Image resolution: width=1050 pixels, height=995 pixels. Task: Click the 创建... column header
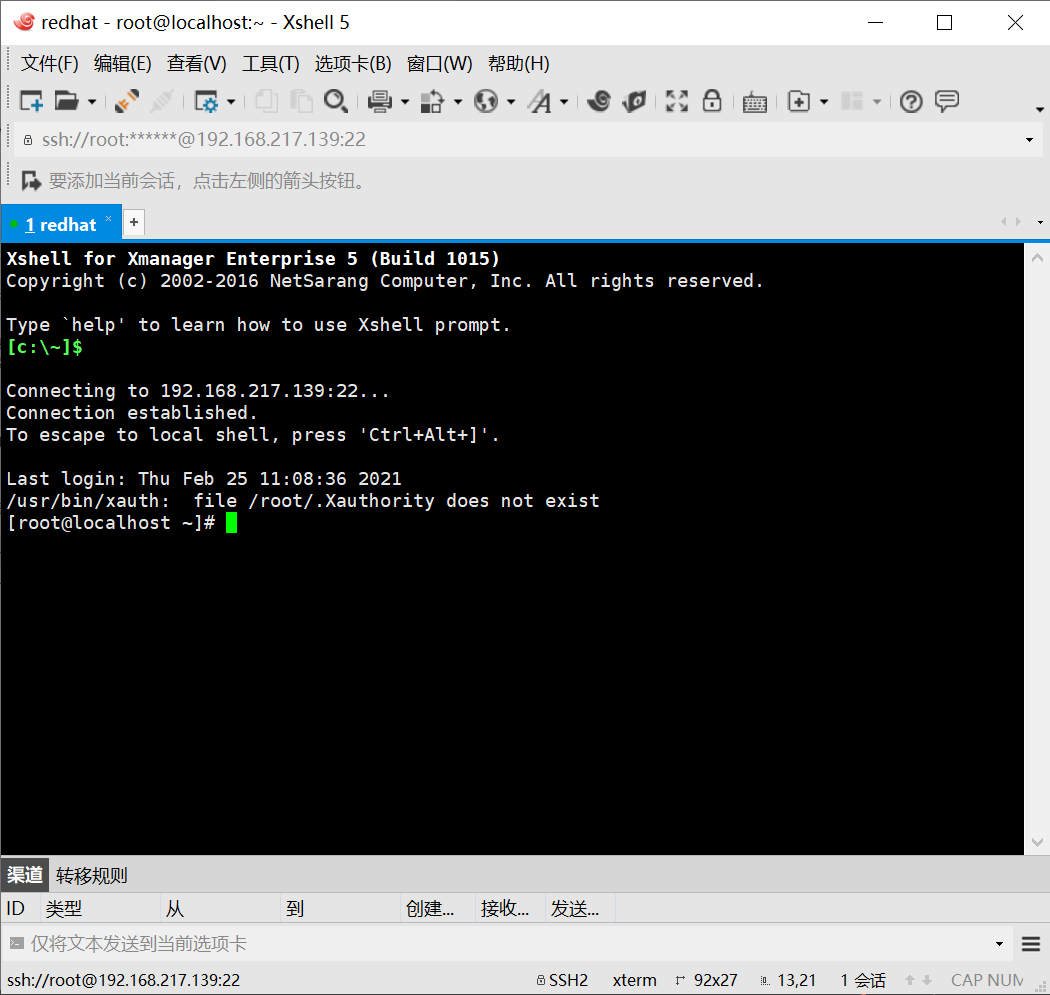438,908
